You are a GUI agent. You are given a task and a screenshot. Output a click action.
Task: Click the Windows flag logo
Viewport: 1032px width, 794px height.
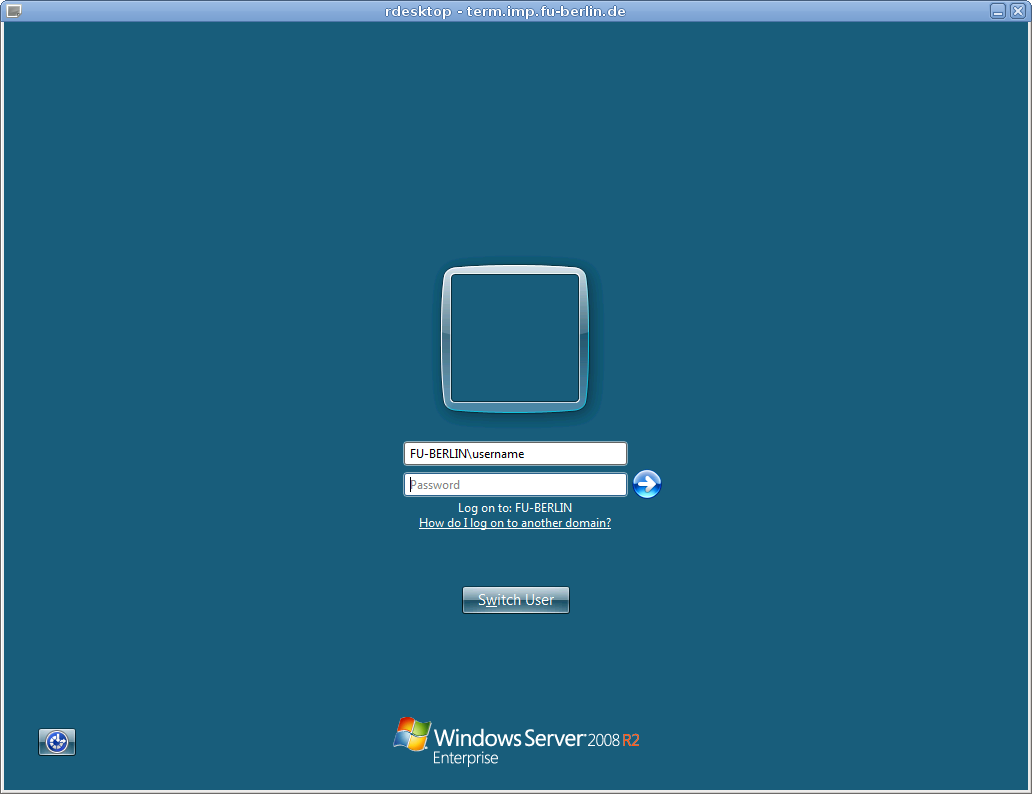411,734
